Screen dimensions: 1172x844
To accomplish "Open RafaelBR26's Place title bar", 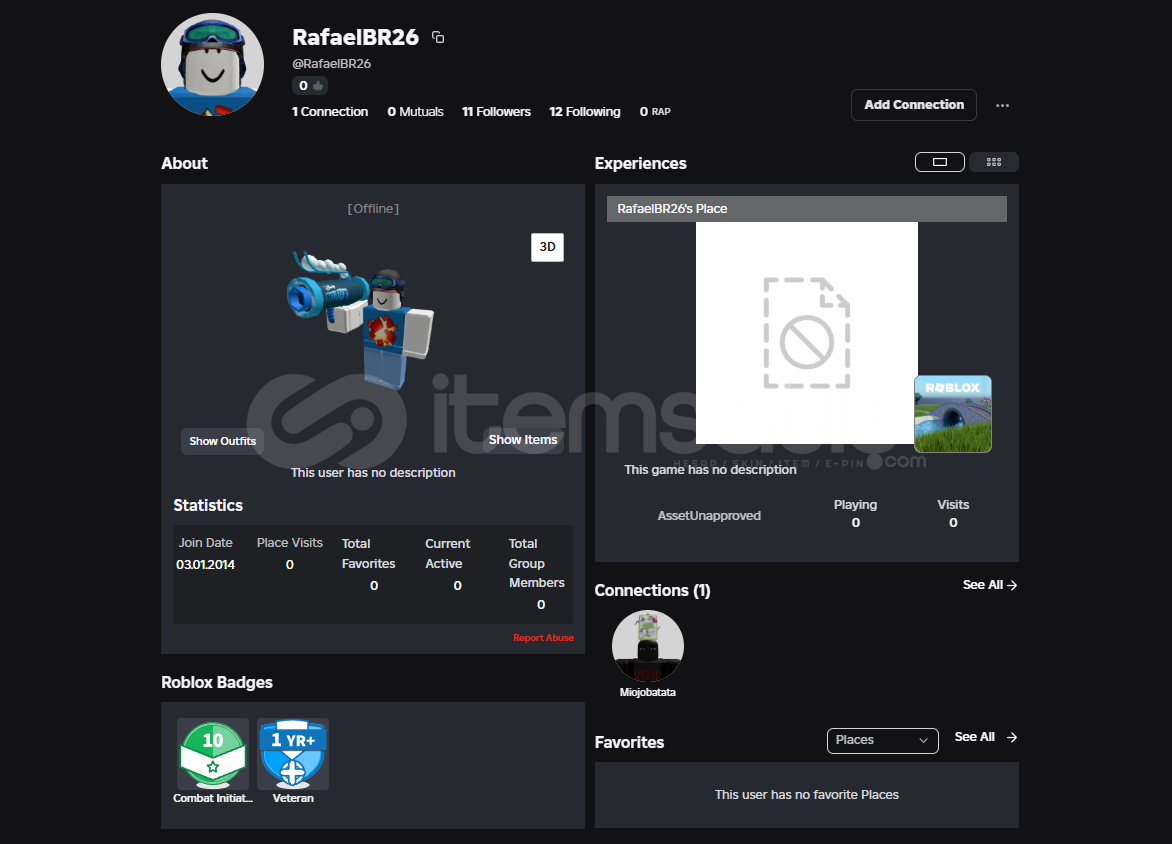I will coord(806,209).
